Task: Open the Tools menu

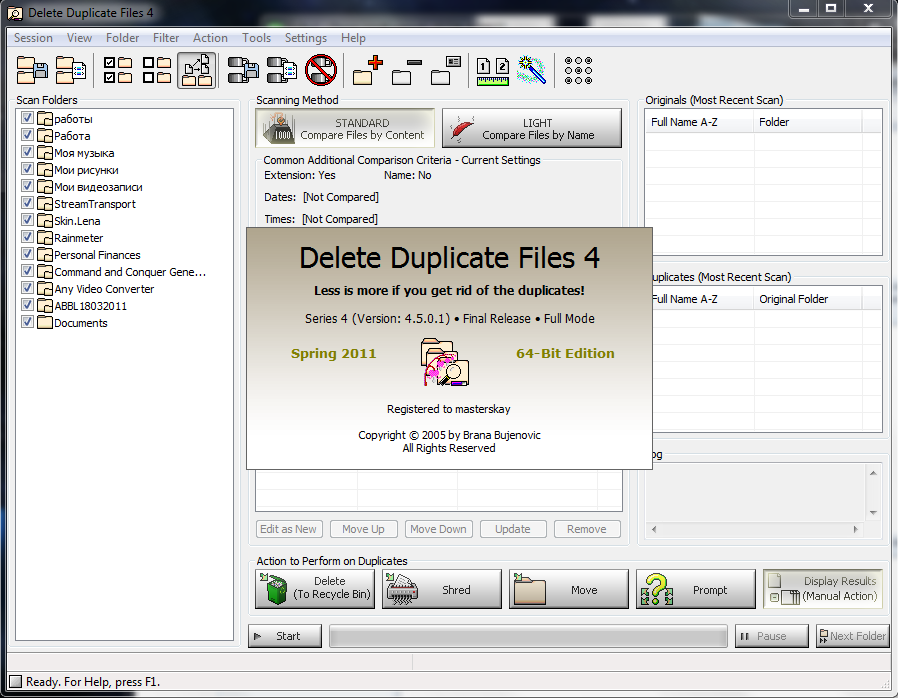Action: coord(256,38)
